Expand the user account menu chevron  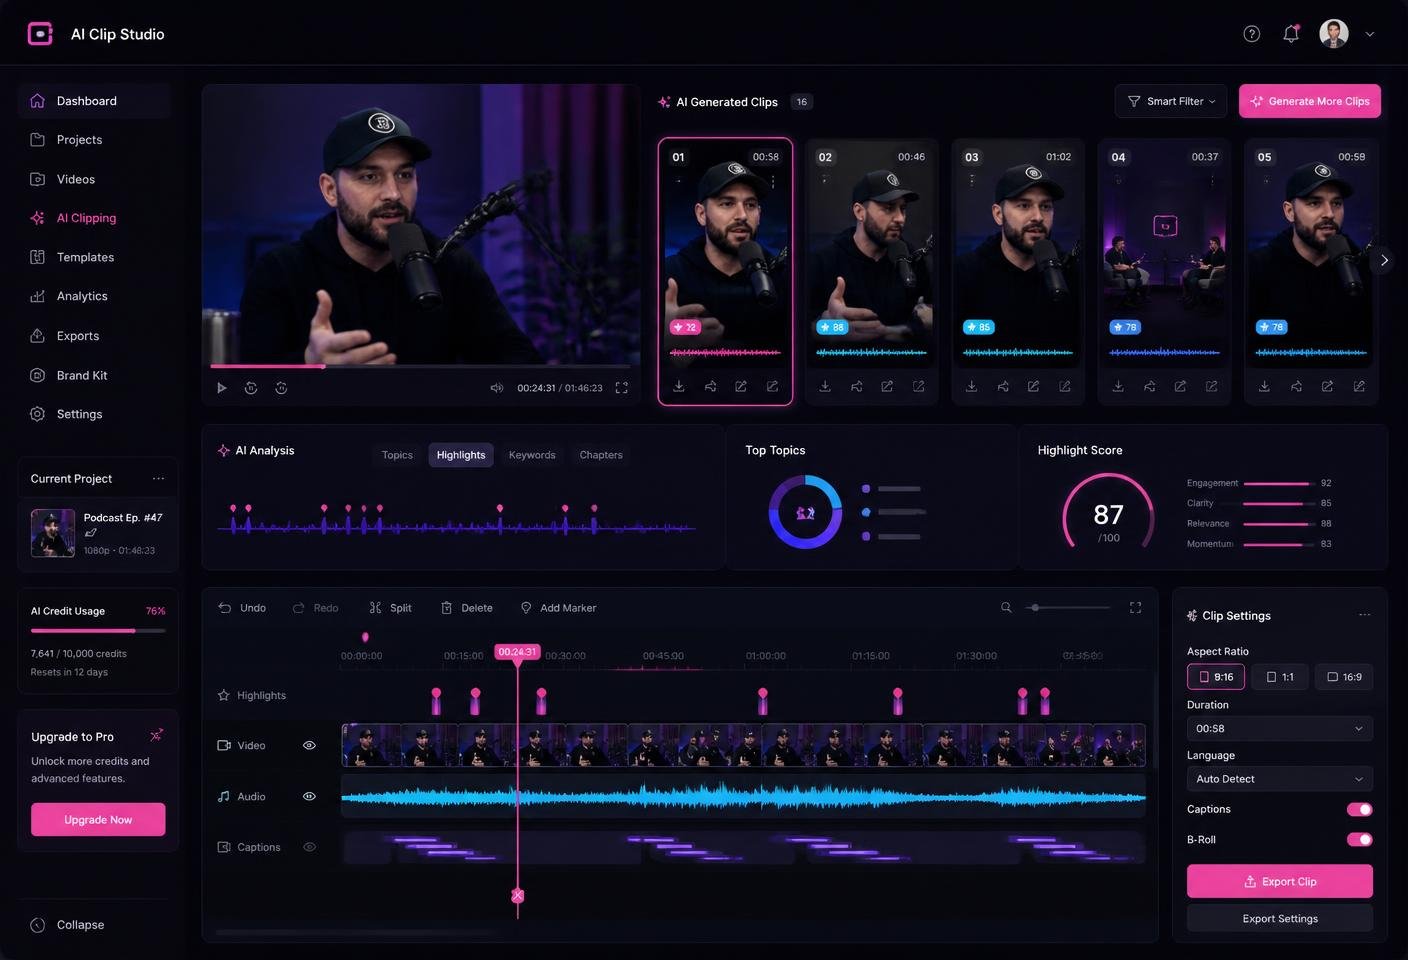click(x=1370, y=34)
